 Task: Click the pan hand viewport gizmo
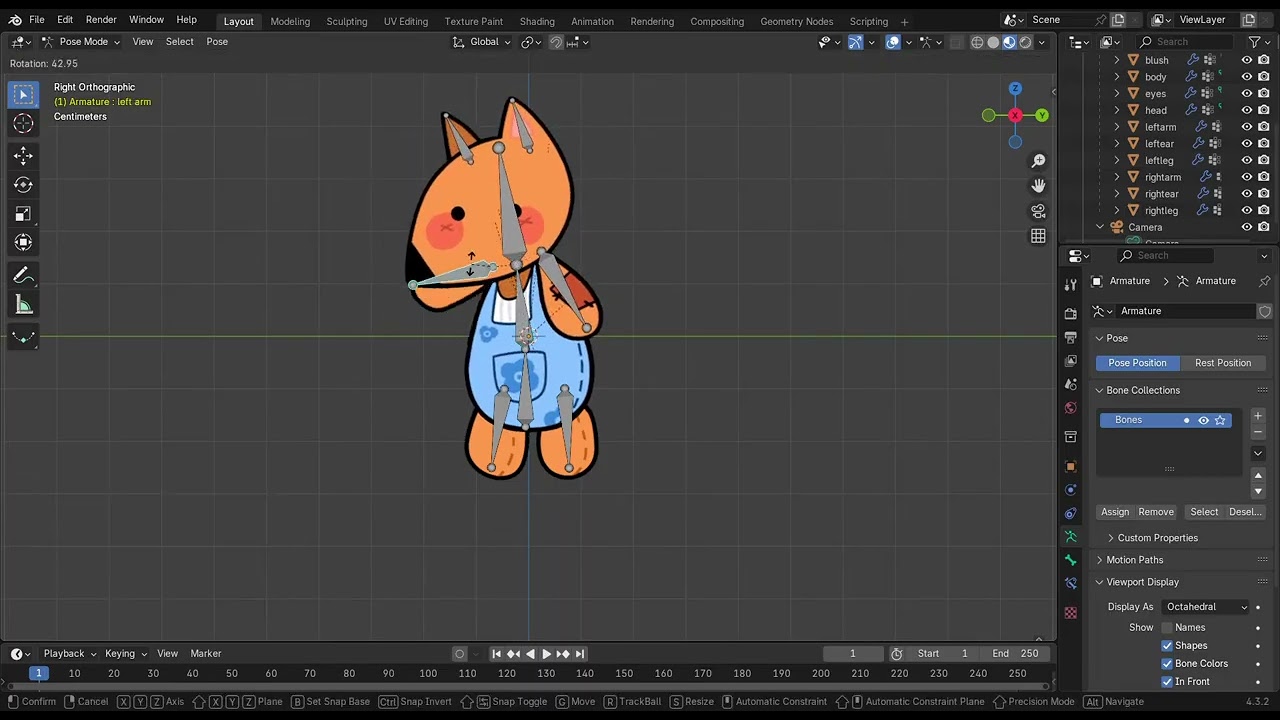[1038, 186]
